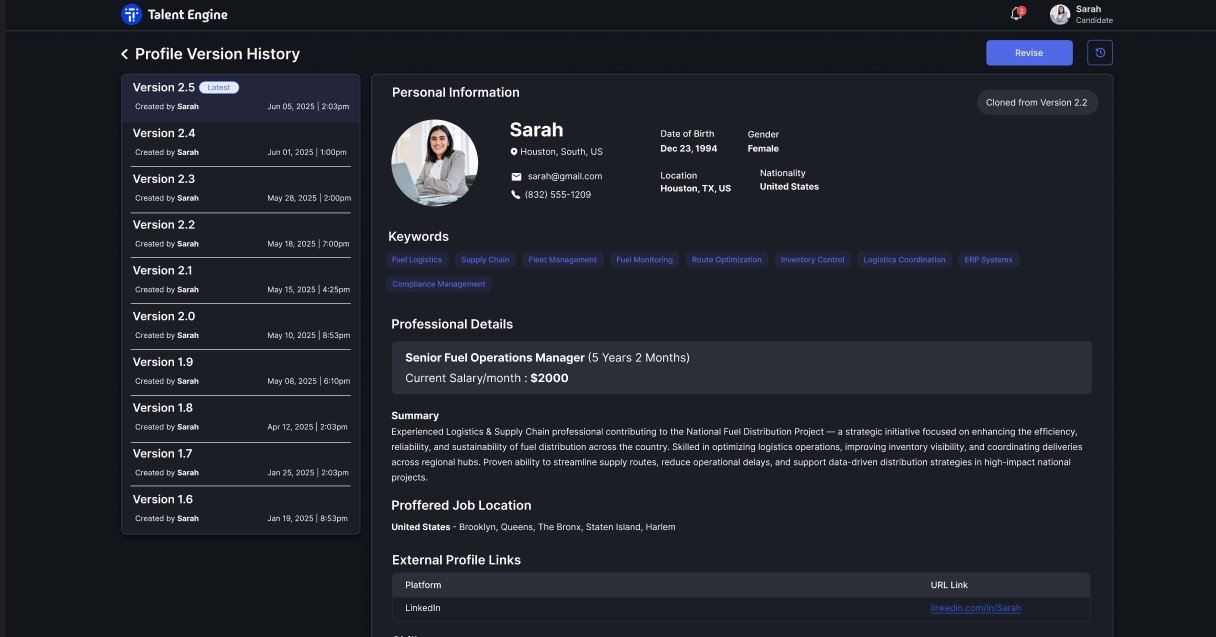Click the email envelope icon
1216x637 pixels.
pyautogui.click(x=516, y=176)
